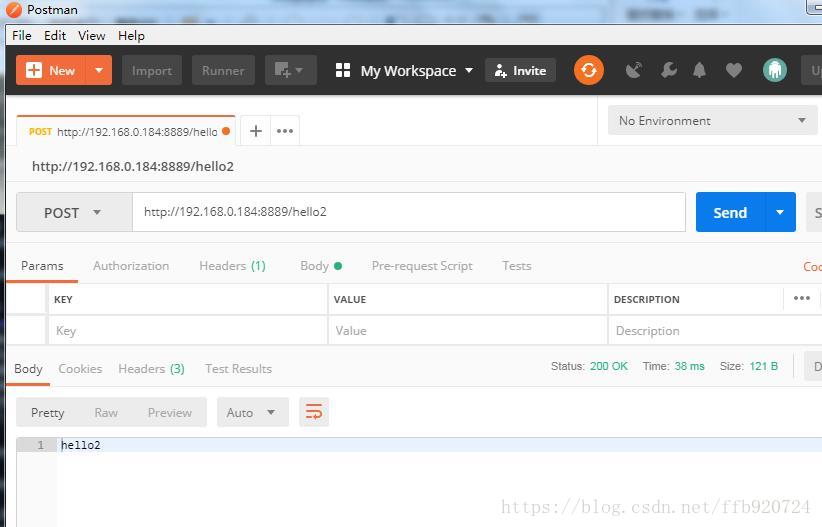
Task: Click the Time 38 ms value
Action: click(689, 366)
